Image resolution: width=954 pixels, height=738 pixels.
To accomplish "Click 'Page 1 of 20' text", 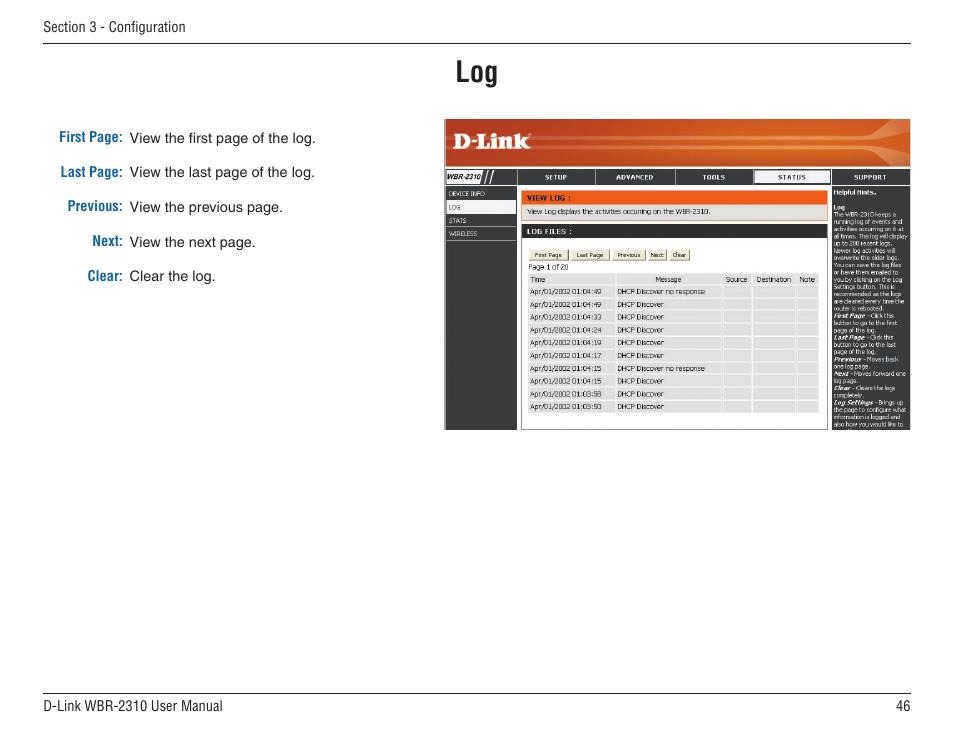I will point(548,267).
